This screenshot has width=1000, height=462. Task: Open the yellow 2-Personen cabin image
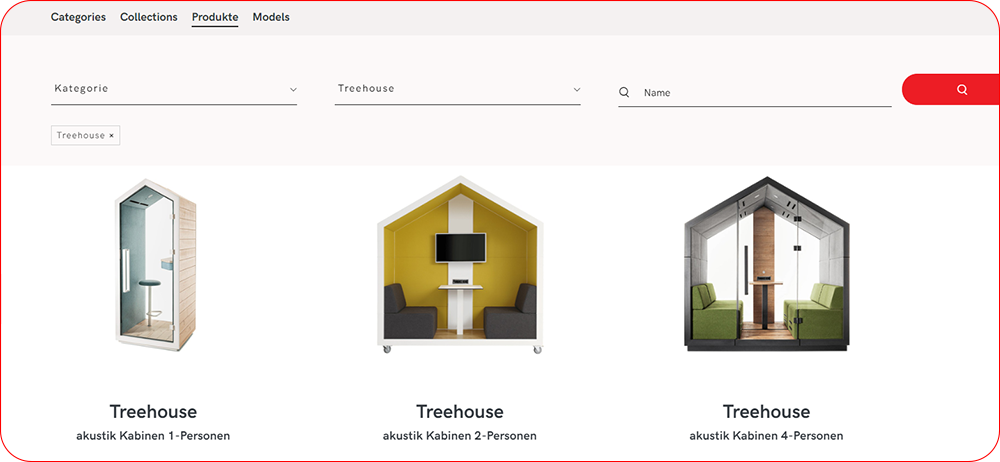click(460, 265)
